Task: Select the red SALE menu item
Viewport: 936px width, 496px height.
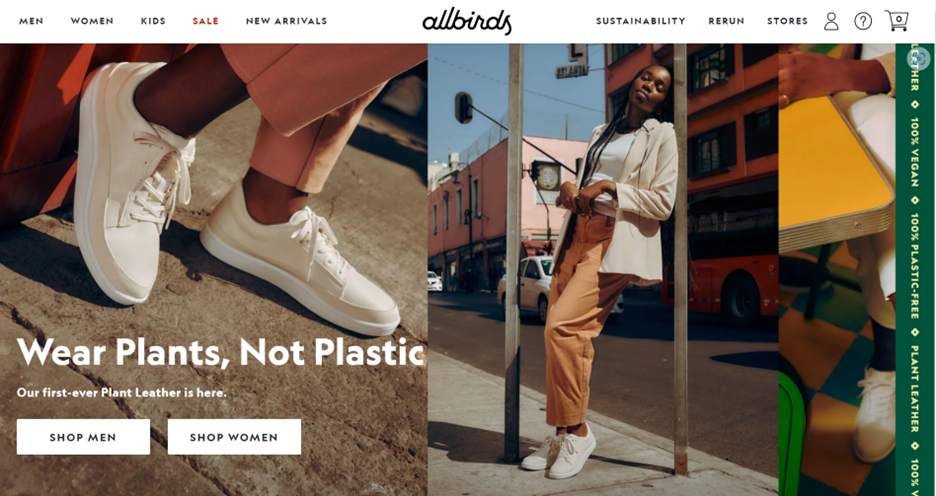Action: [x=205, y=21]
